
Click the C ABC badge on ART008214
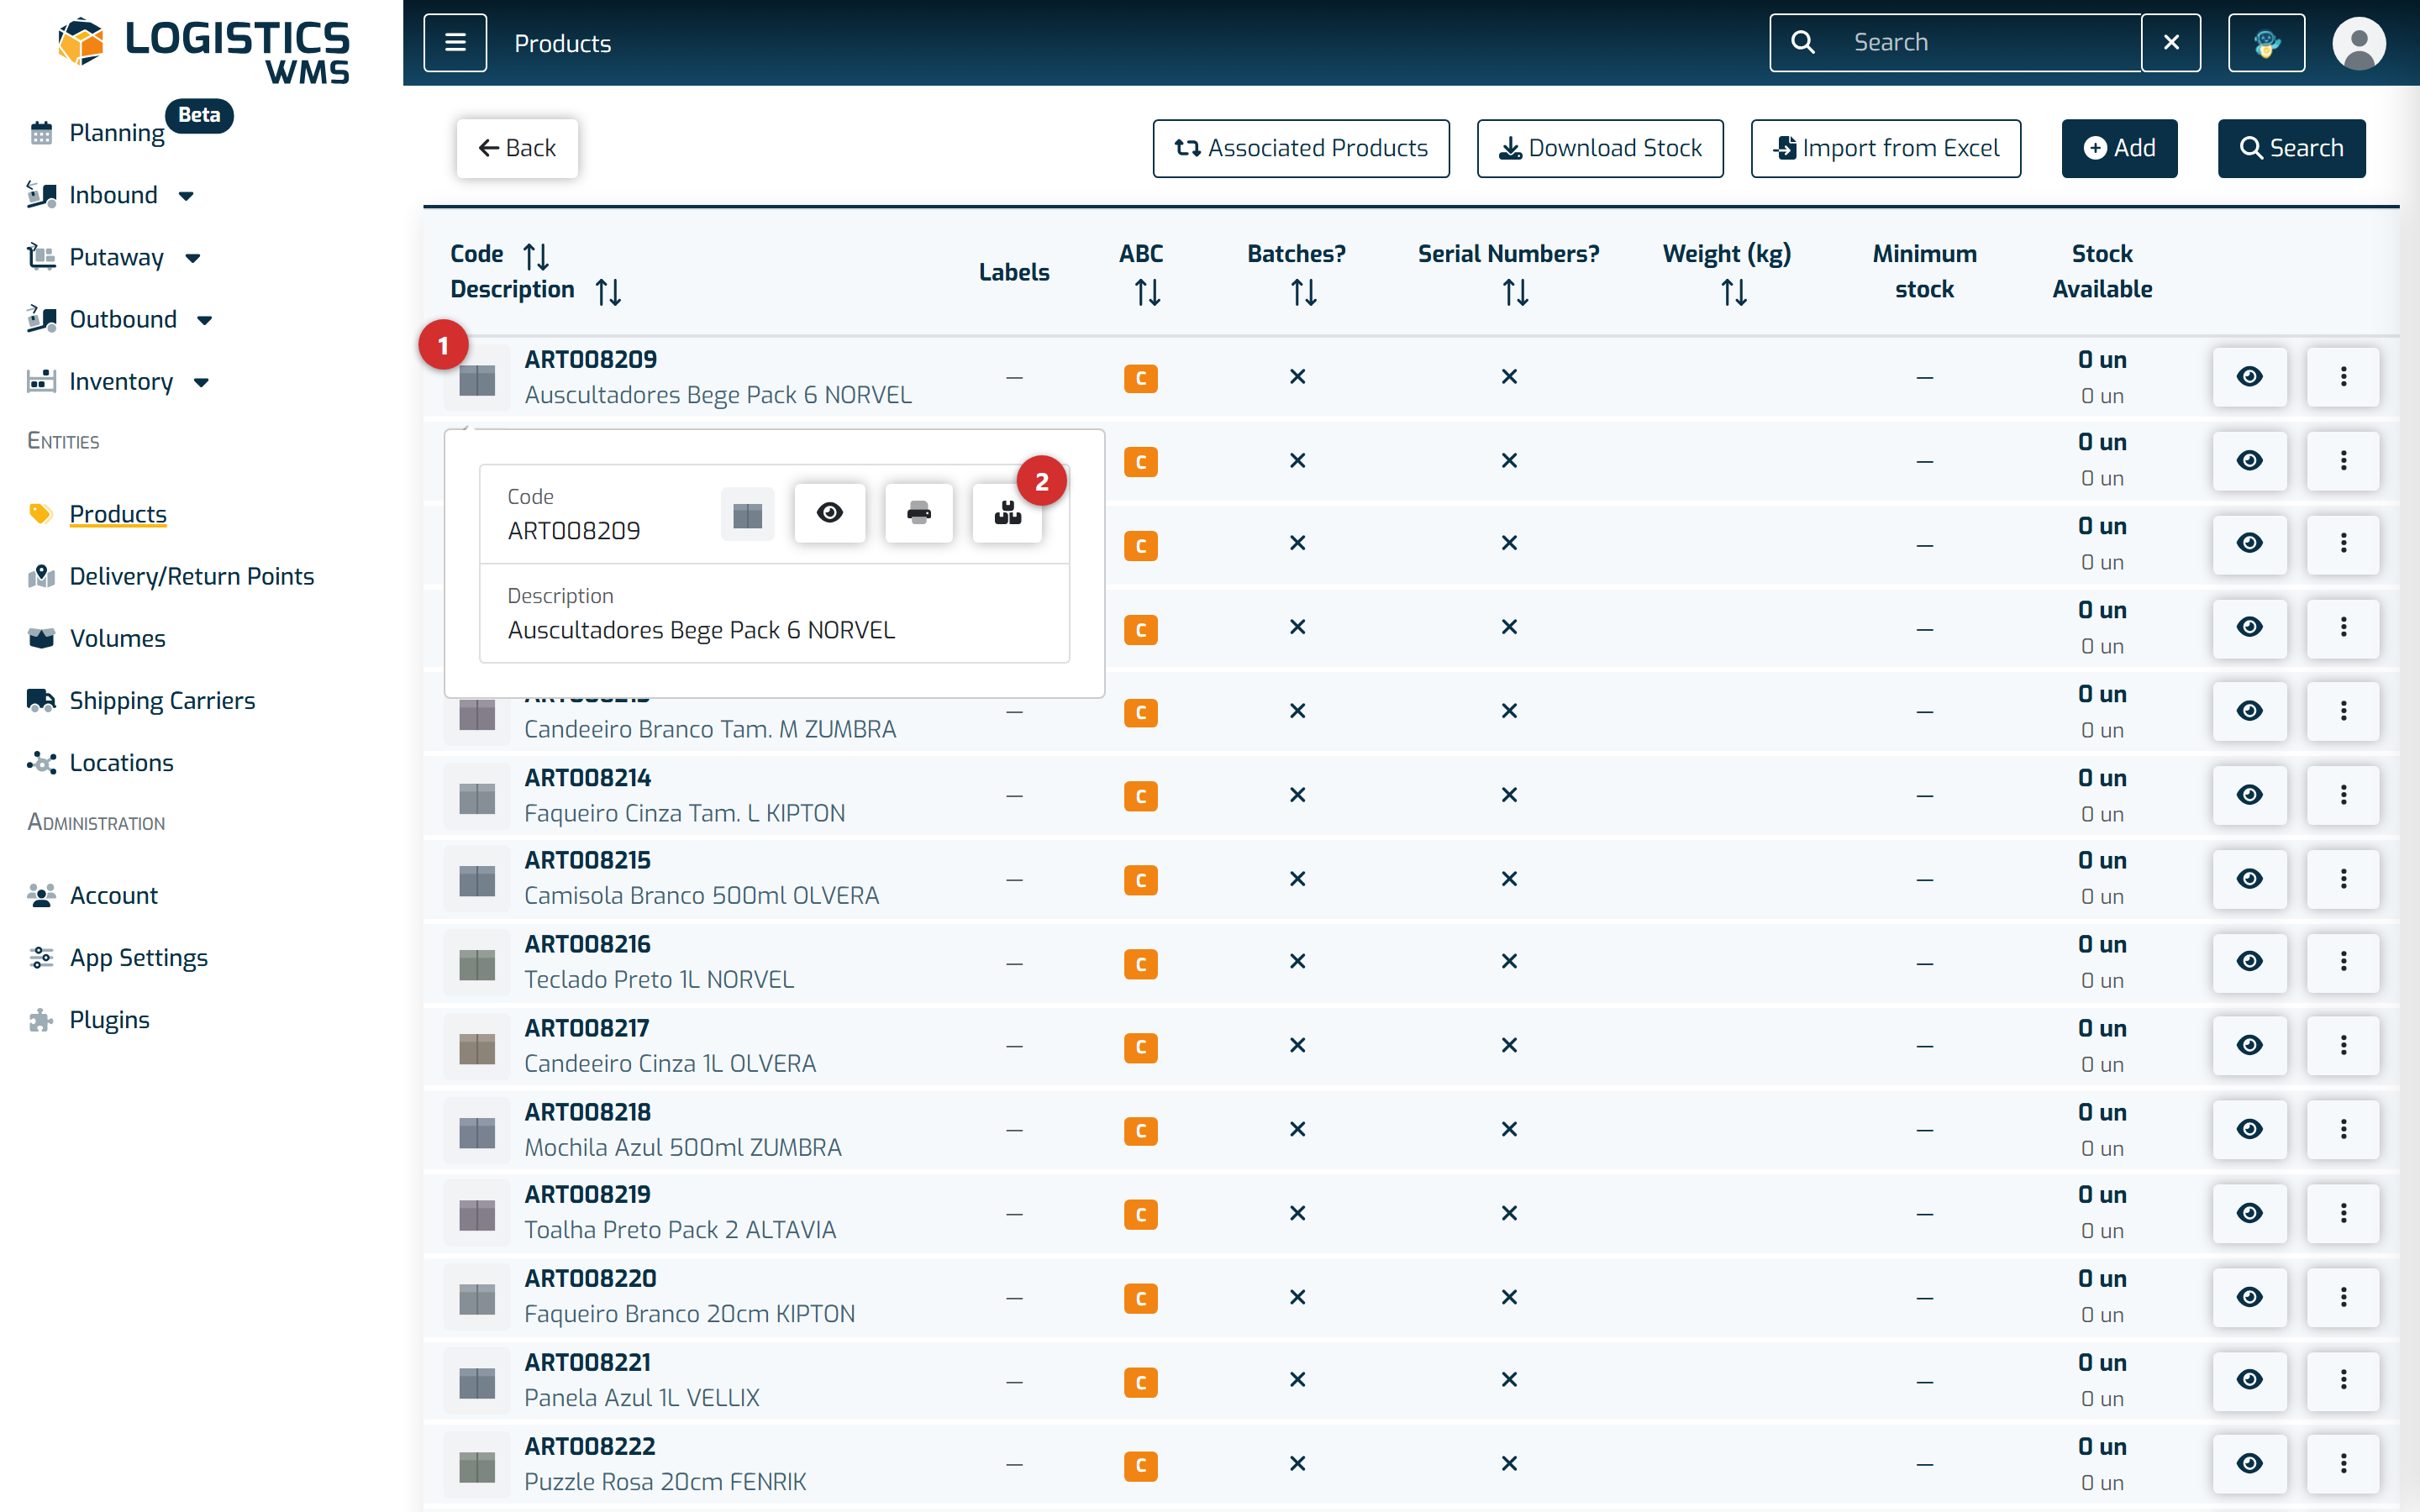pyautogui.click(x=1140, y=796)
